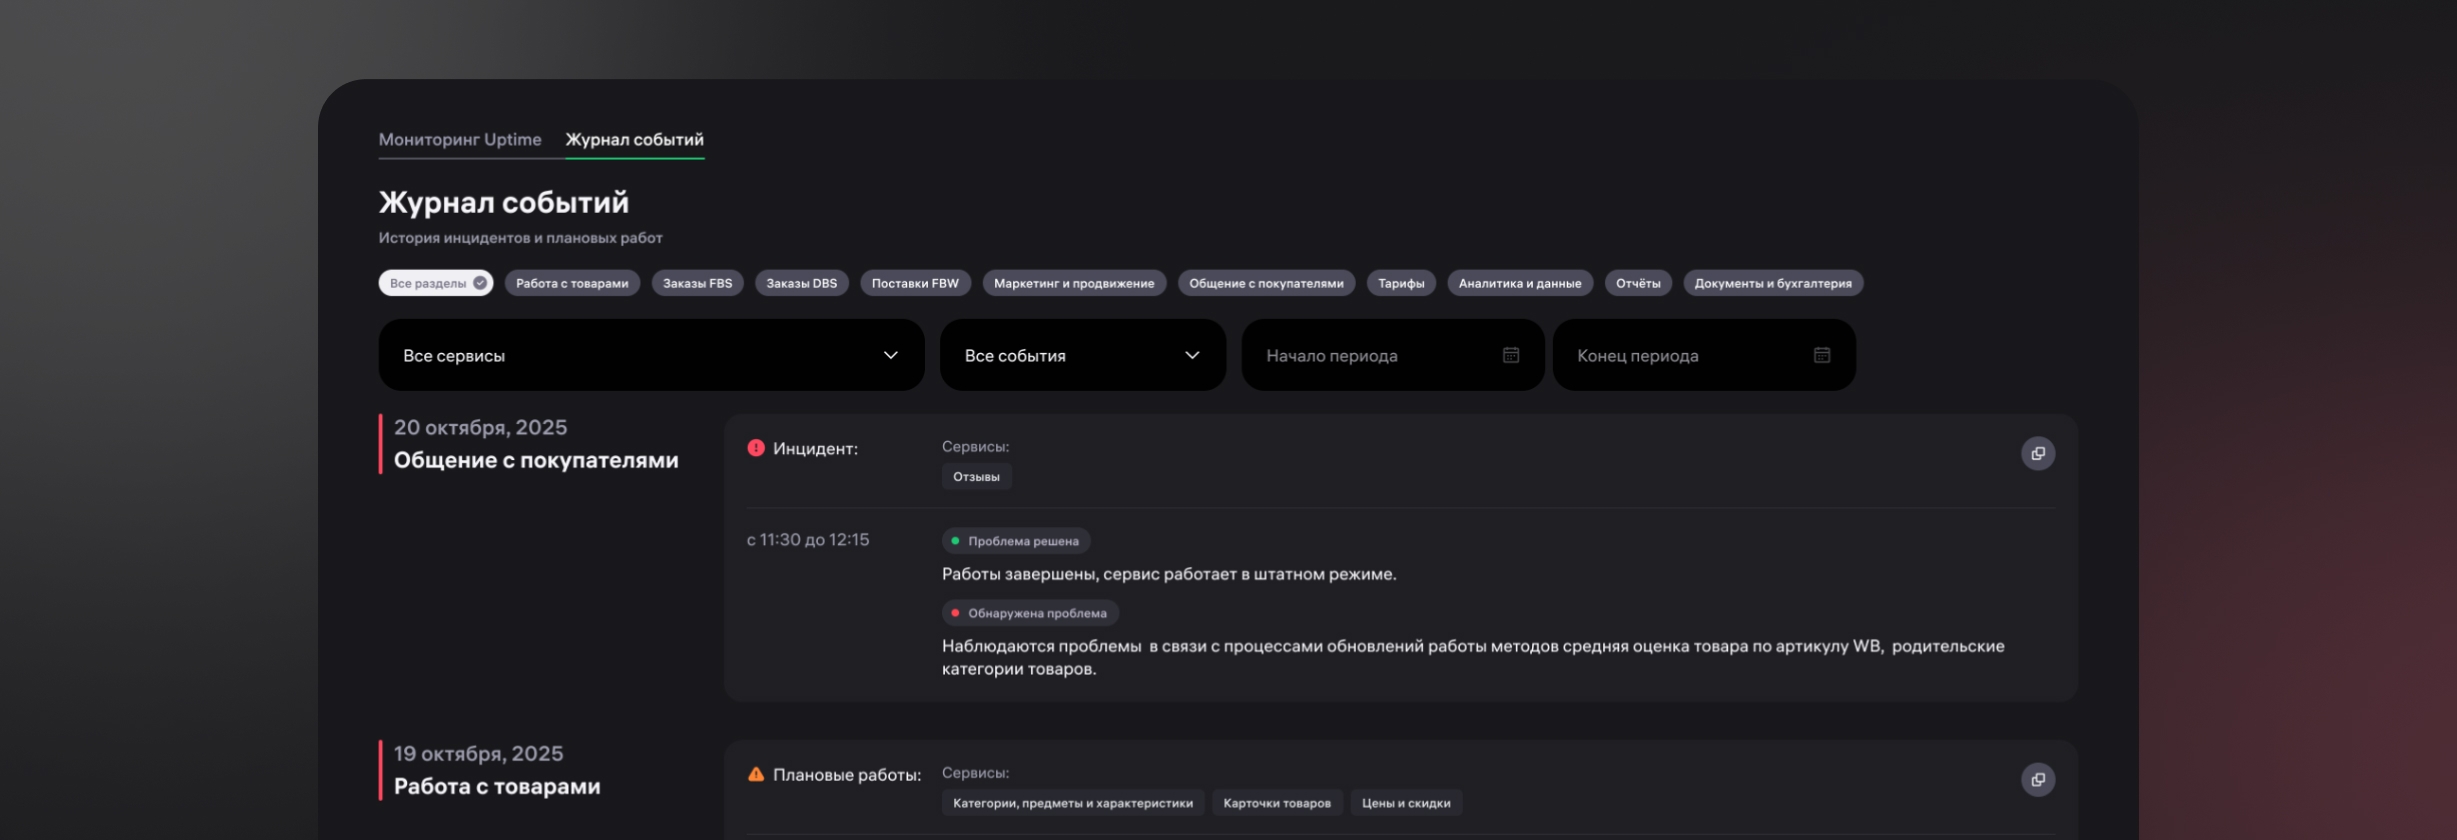Select the Журнал событий tab
This screenshot has width=2457, height=840.
(634, 140)
